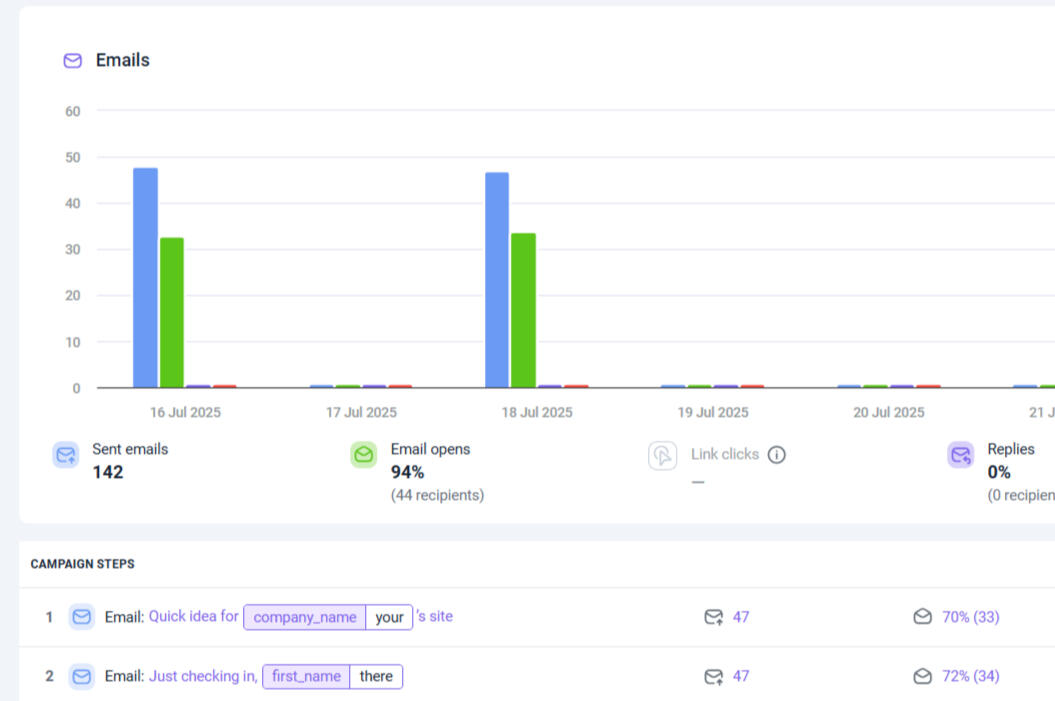Image resolution: width=1055 pixels, height=701 pixels.
Task: Open the 'Just checking in,' email step
Action: (202, 676)
